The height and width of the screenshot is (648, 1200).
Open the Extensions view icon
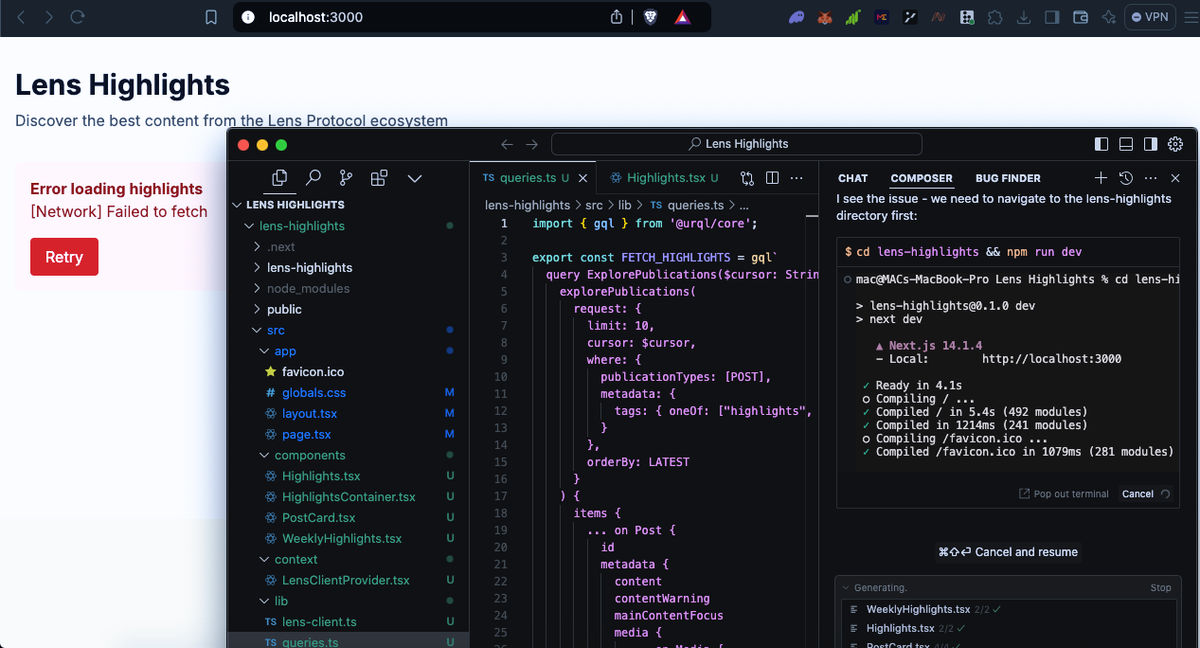(379, 178)
